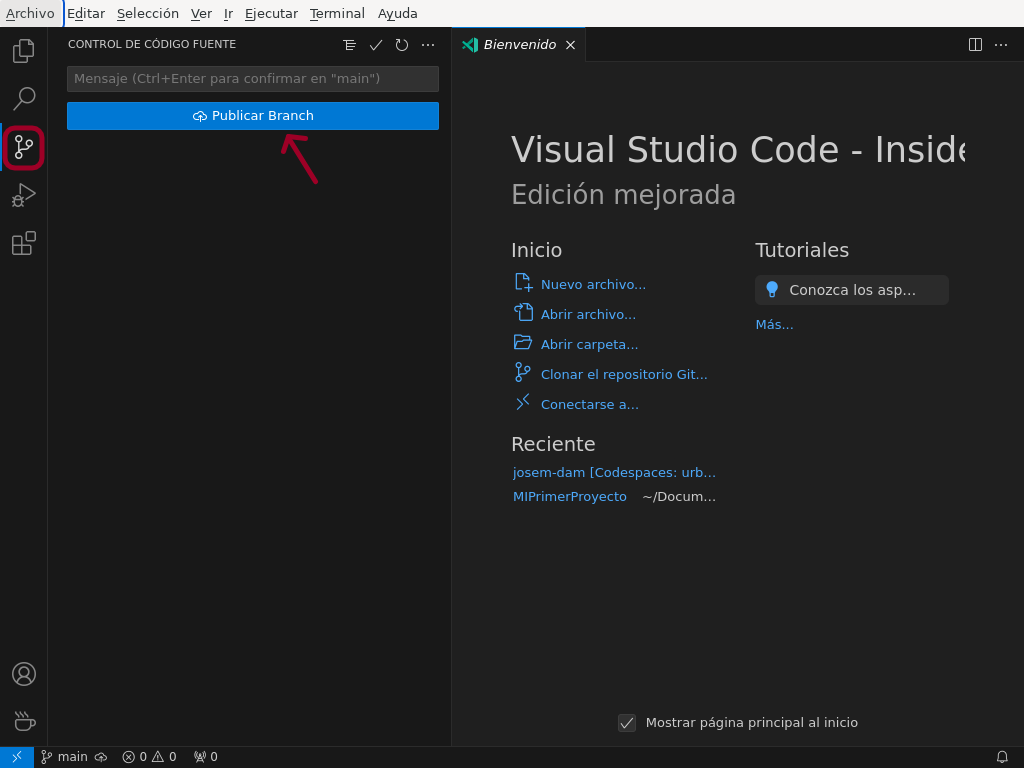Open notifications bell
Viewport: 1024px width, 768px height.
1002,757
